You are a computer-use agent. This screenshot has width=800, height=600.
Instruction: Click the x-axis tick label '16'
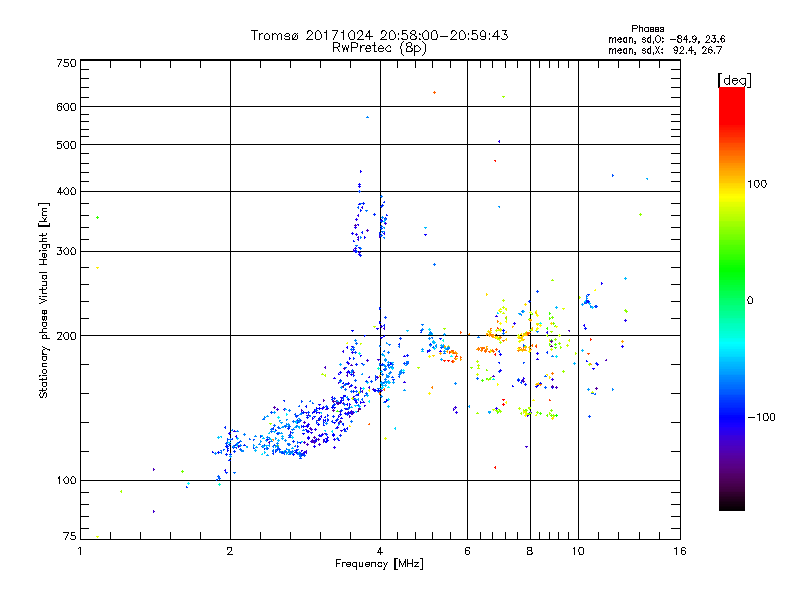pyautogui.click(x=680, y=551)
